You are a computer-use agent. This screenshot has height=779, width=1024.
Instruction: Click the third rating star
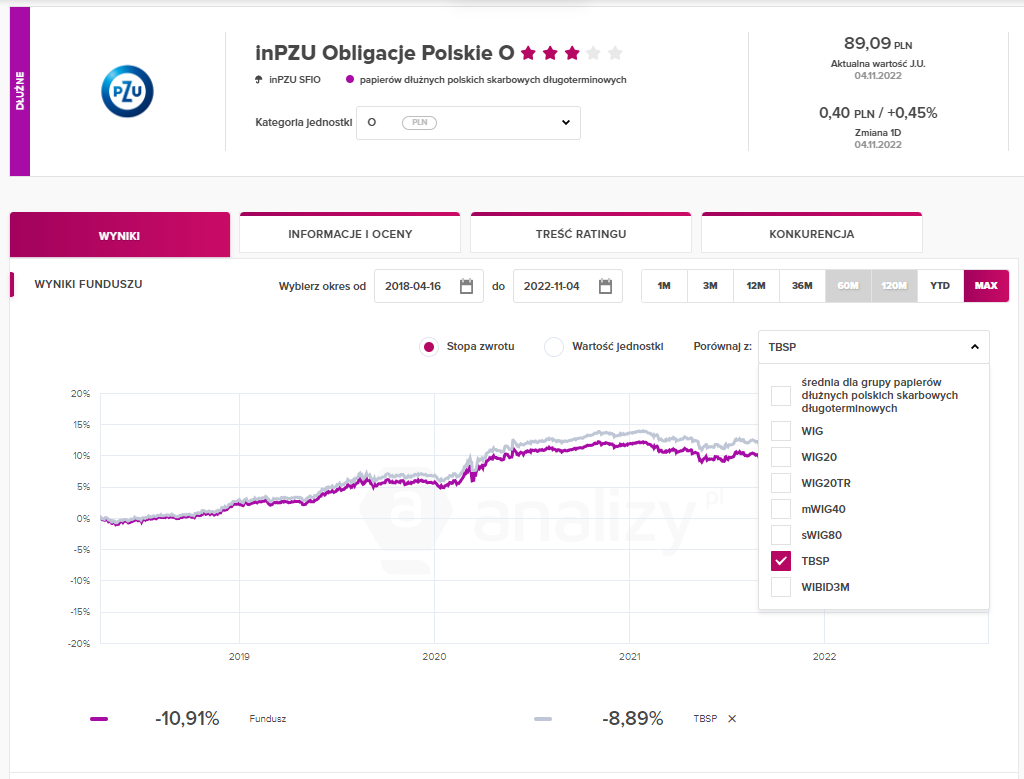(572, 53)
